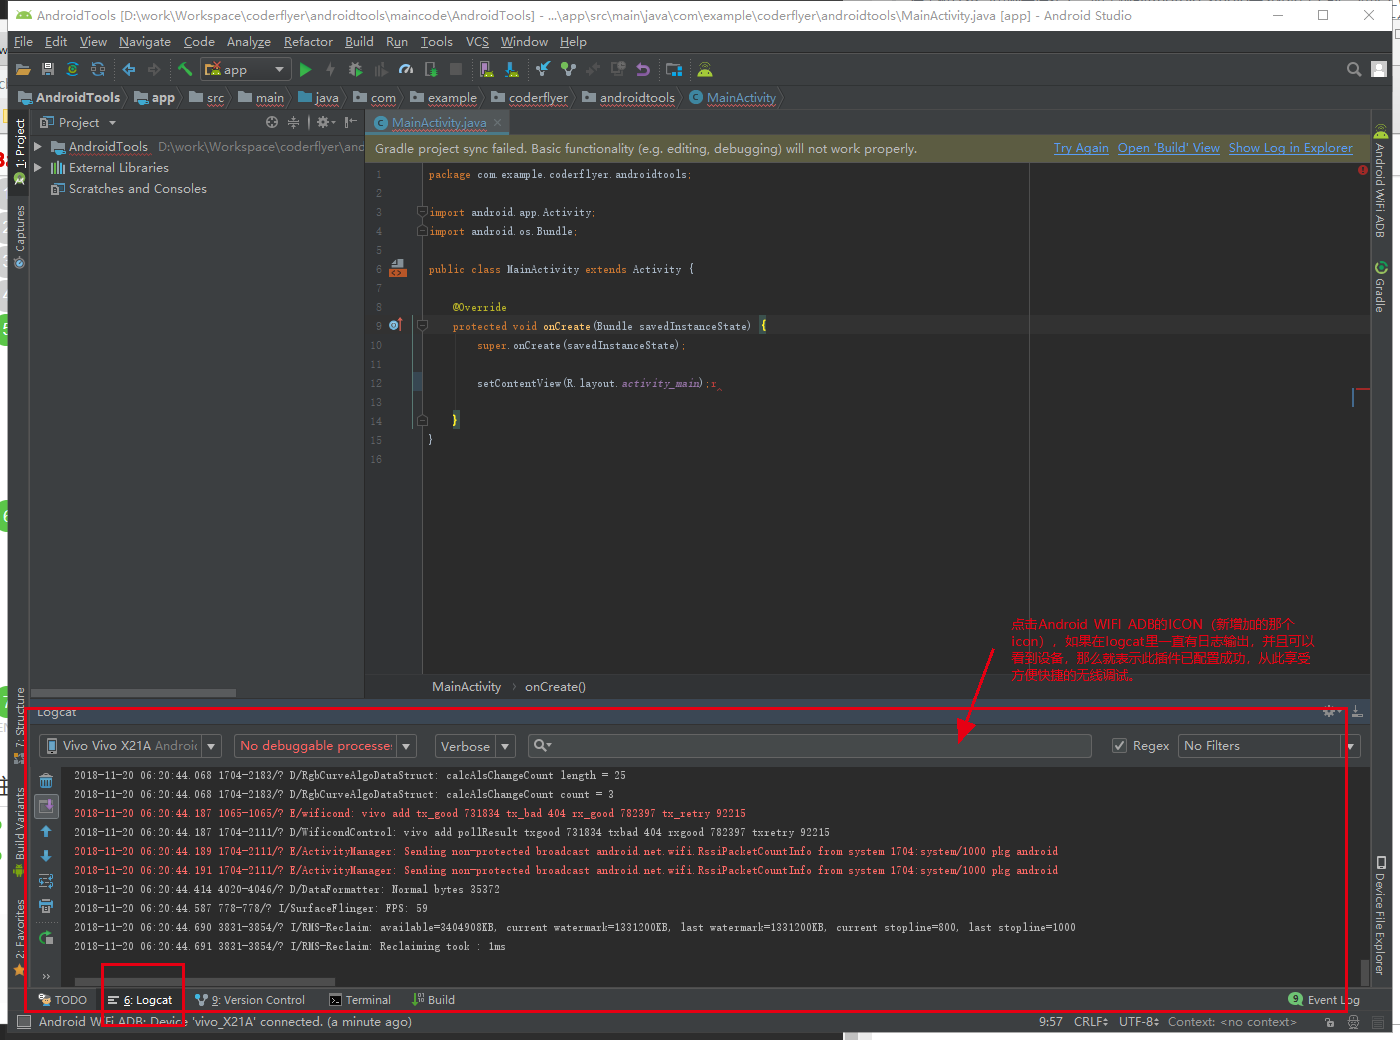This screenshot has width=1400, height=1040.
Task: Open the VCS menu
Action: [x=477, y=42]
